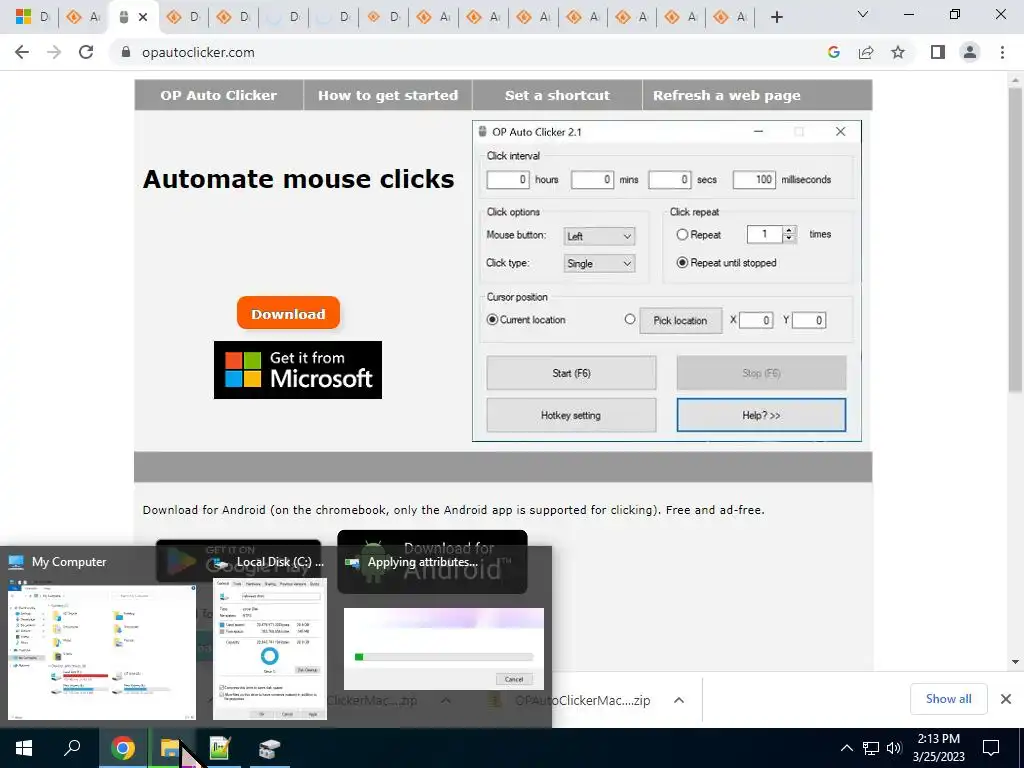Click the repeat times spinner arrows
The height and width of the screenshot is (768, 1024).
[790, 234]
